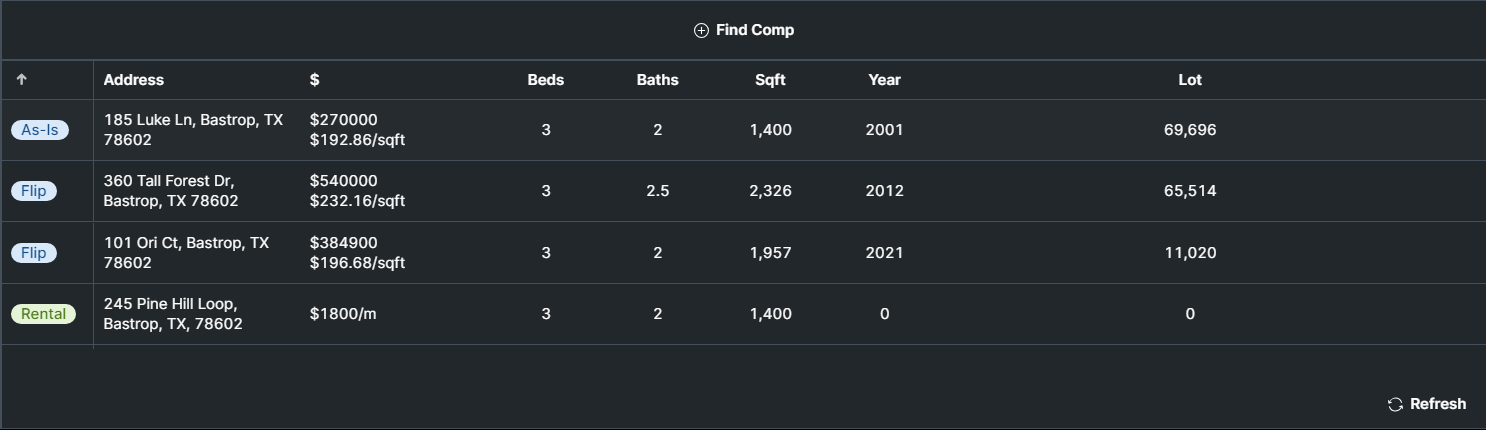This screenshot has width=1486, height=430.
Task: Open the 185 Luke Ln address row
Action: pos(193,130)
